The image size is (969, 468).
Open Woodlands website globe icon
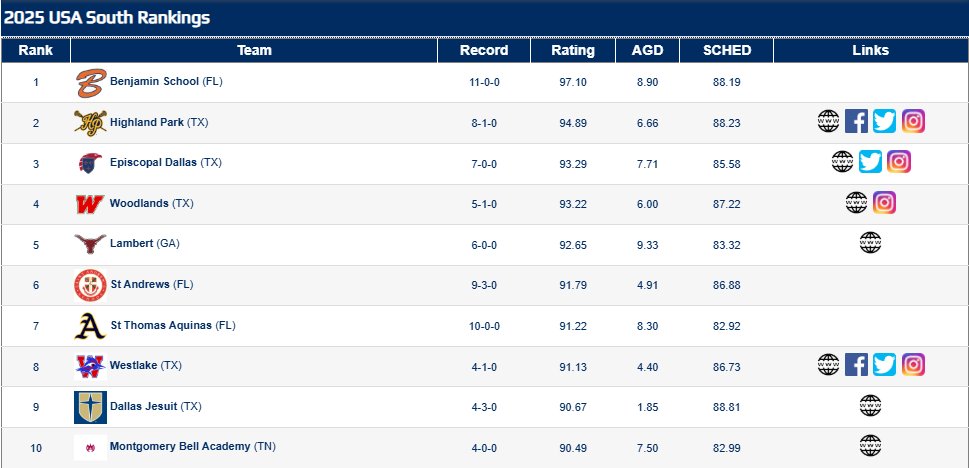856,202
